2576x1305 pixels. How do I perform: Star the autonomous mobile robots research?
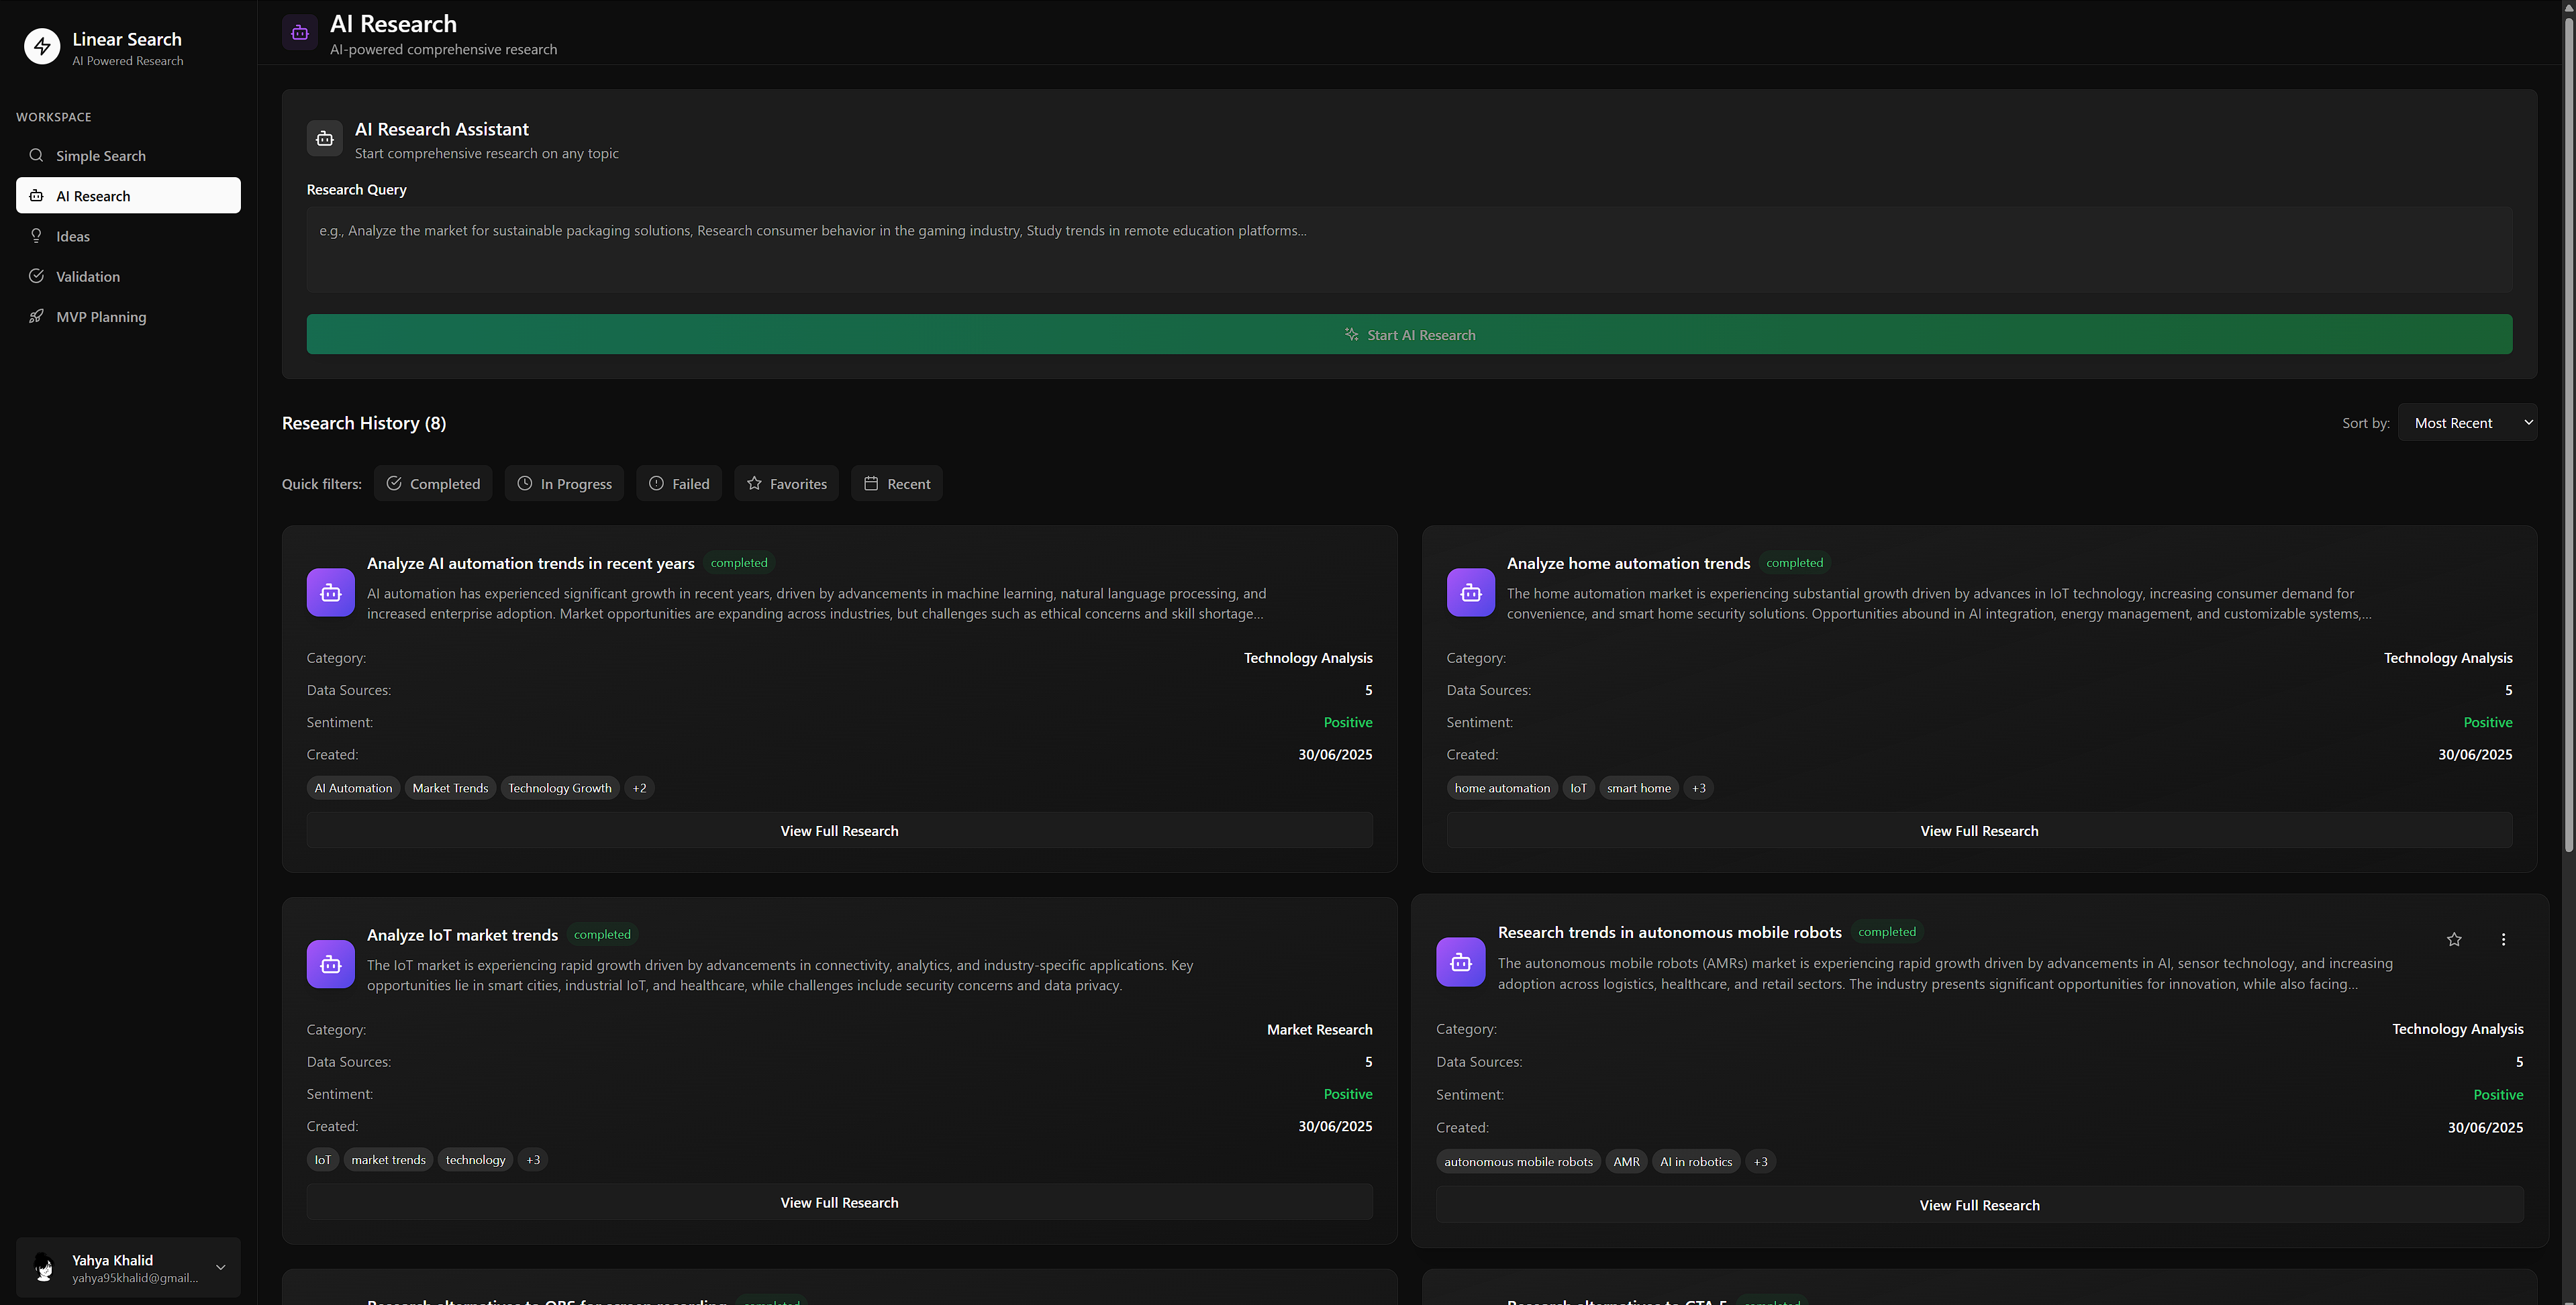pyautogui.click(x=2453, y=939)
